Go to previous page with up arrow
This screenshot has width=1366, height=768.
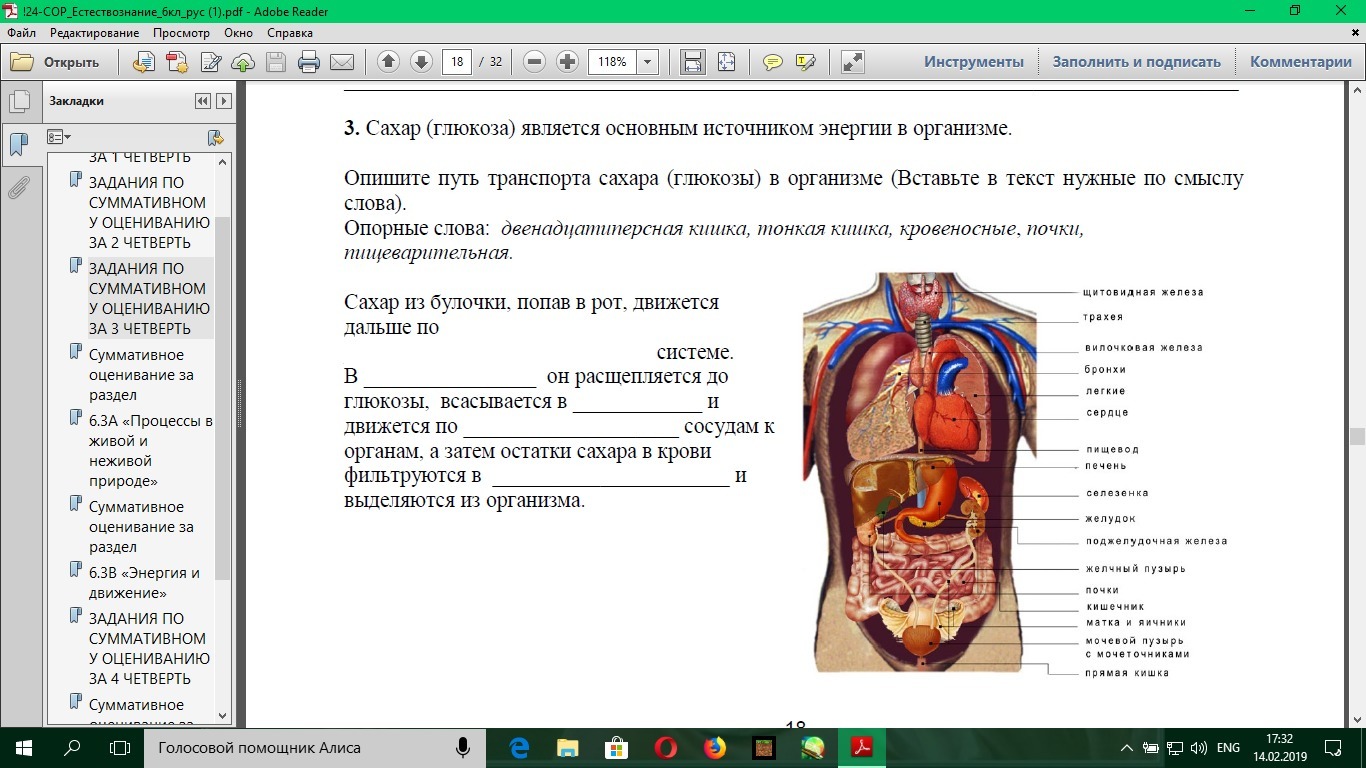(388, 62)
